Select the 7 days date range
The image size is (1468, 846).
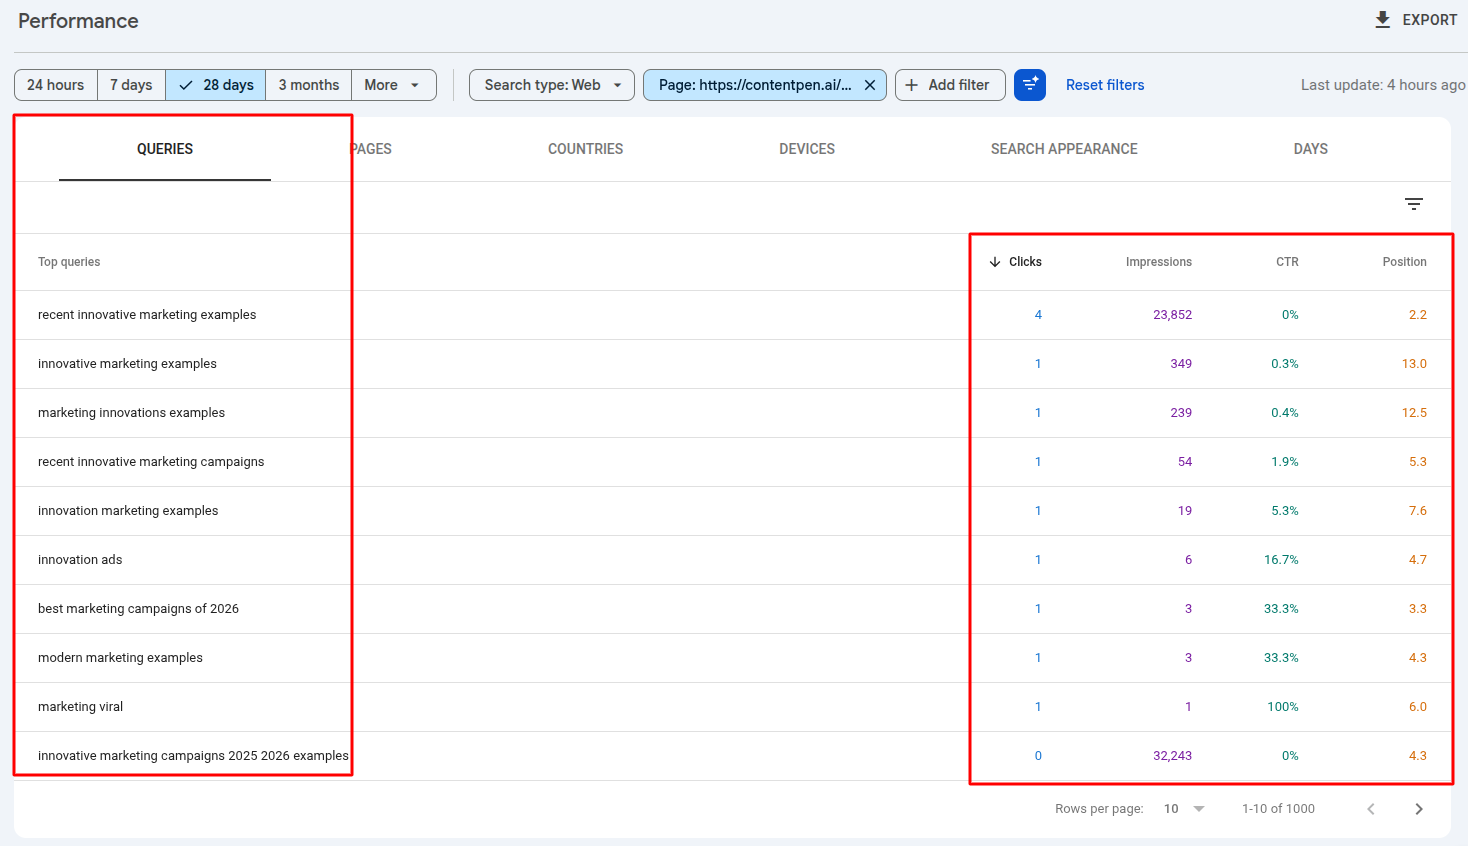(131, 85)
